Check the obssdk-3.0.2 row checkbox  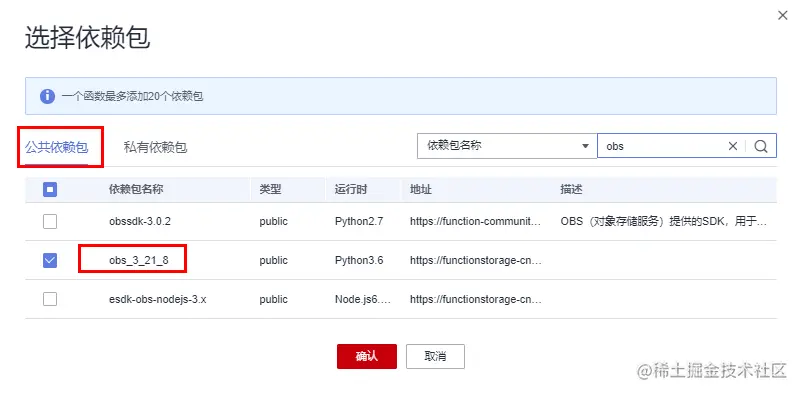click(x=50, y=221)
